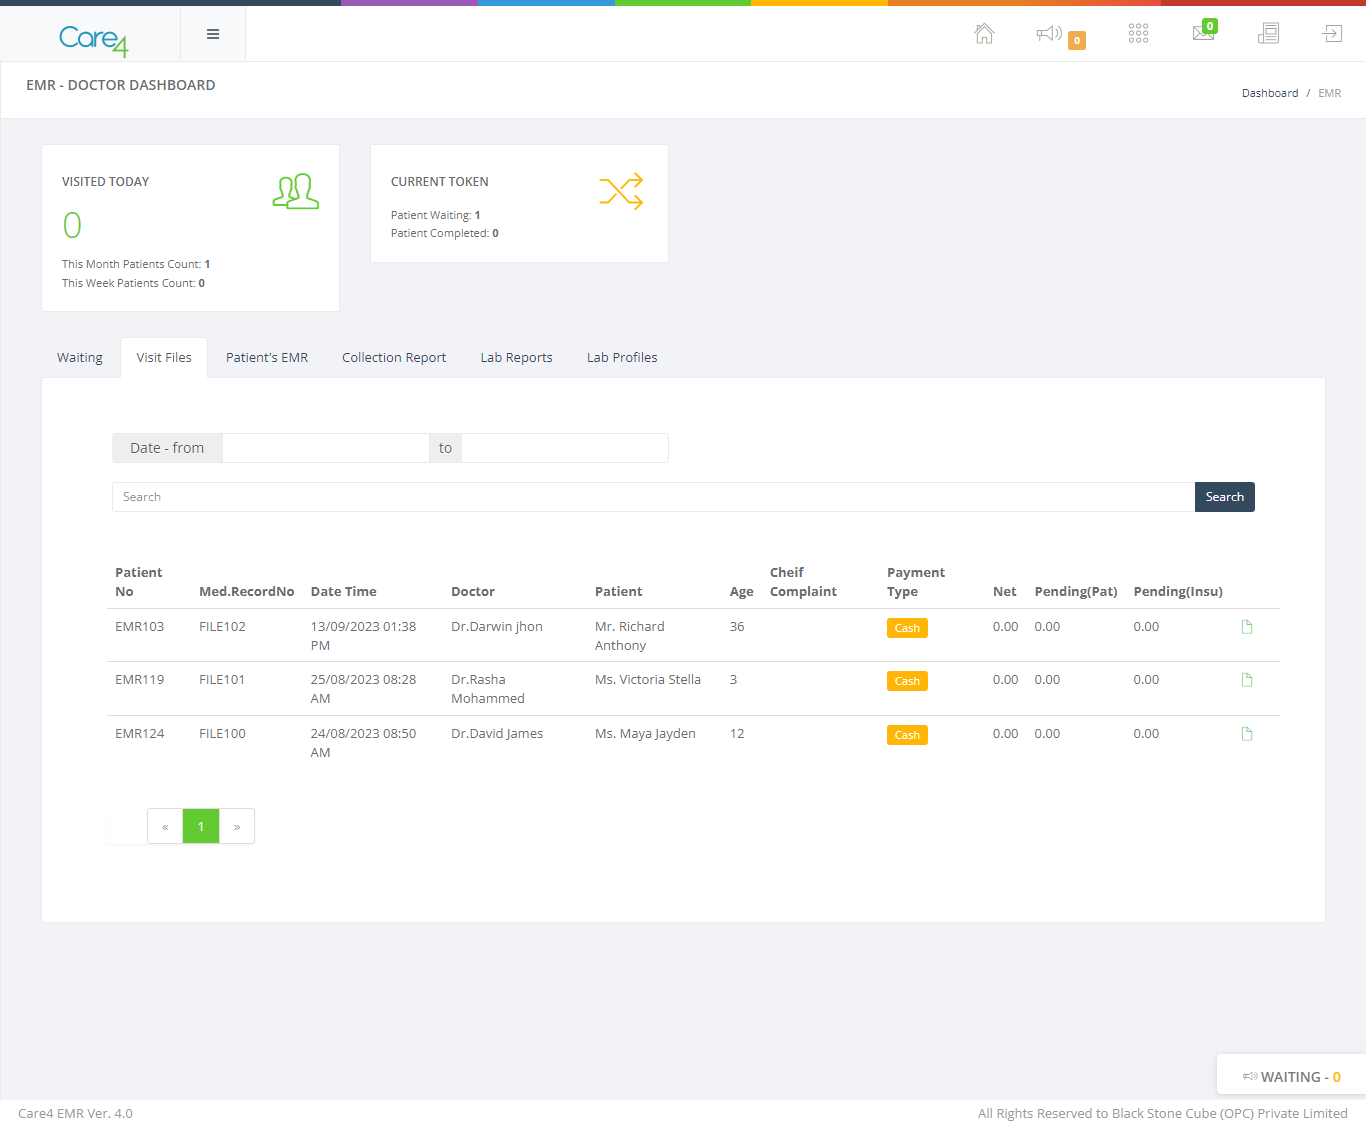Click the orange announcements badge showing 0
The height and width of the screenshot is (1135, 1366).
(x=1077, y=41)
